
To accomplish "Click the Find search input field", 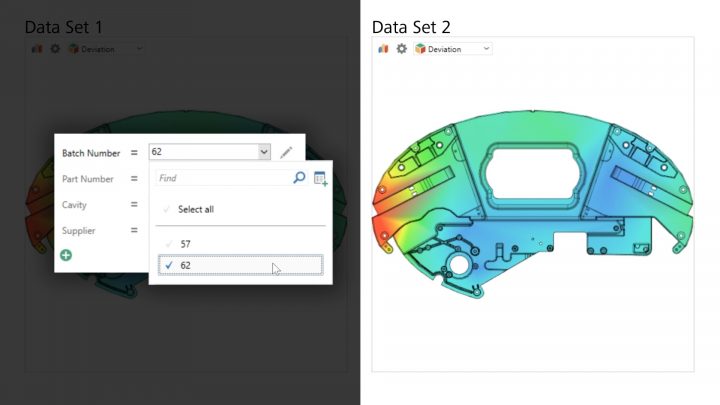I will 222,178.
